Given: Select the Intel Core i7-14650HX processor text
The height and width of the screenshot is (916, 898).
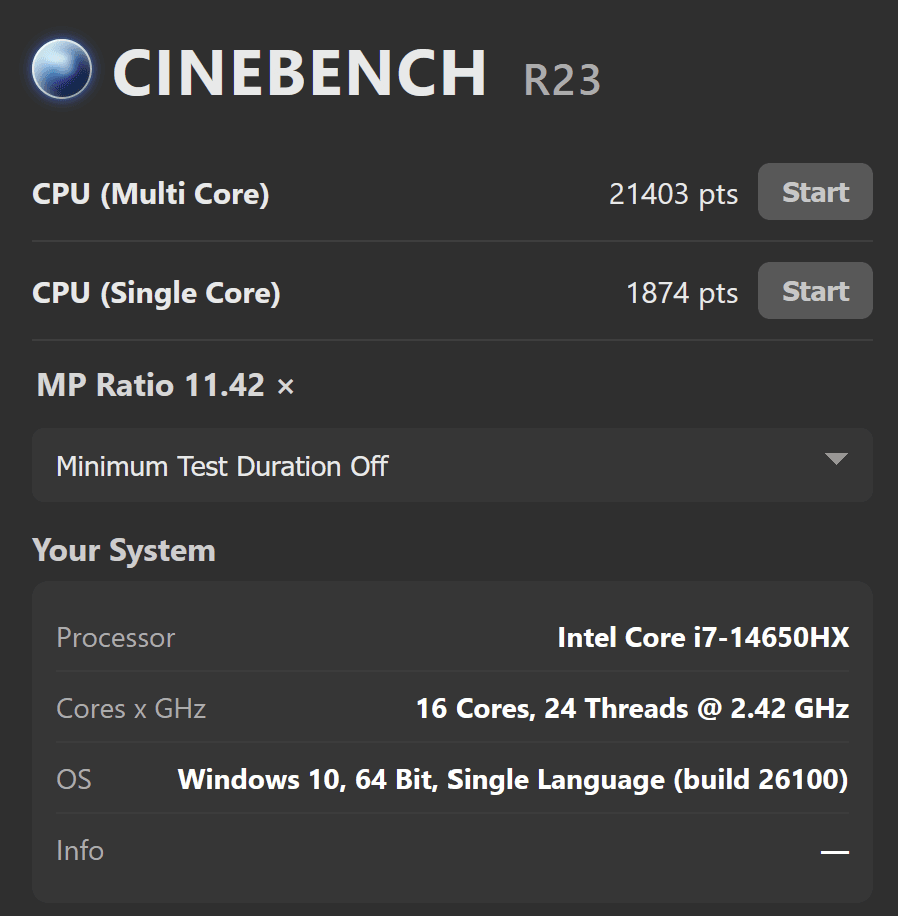Looking at the screenshot, I should point(703,638).
